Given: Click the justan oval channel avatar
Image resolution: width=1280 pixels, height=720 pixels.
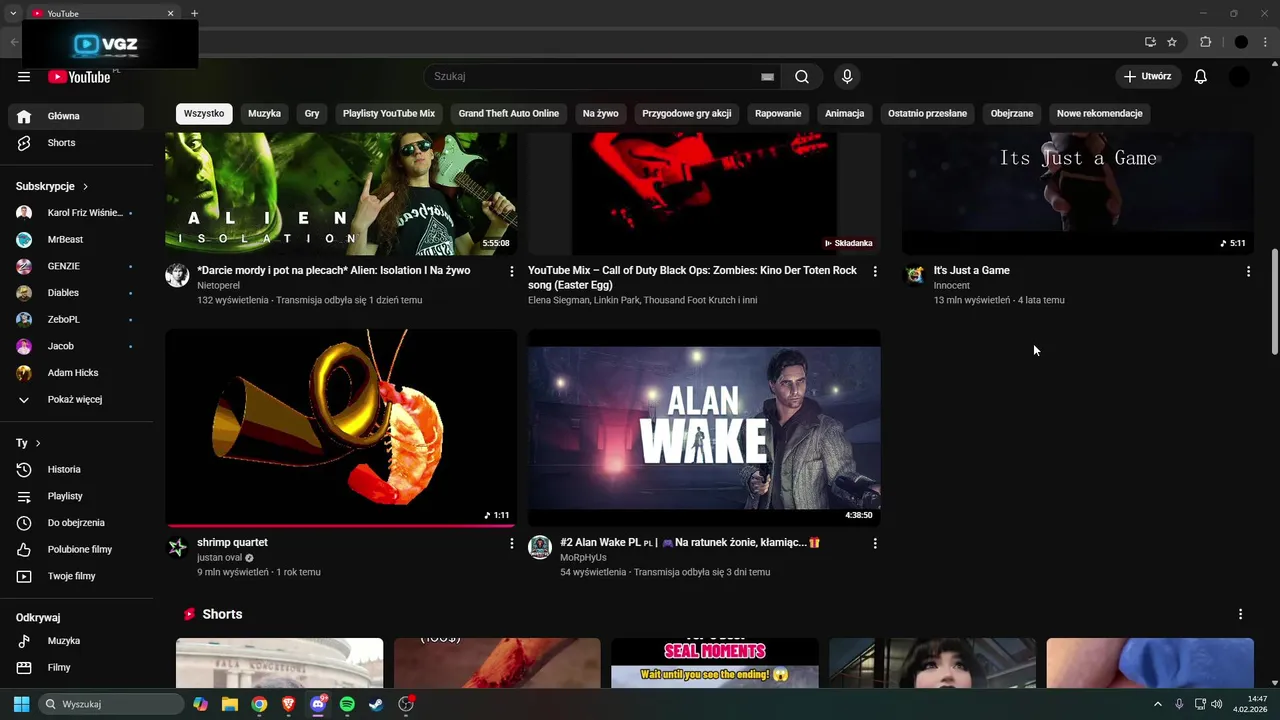Looking at the screenshot, I should pos(177,547).
